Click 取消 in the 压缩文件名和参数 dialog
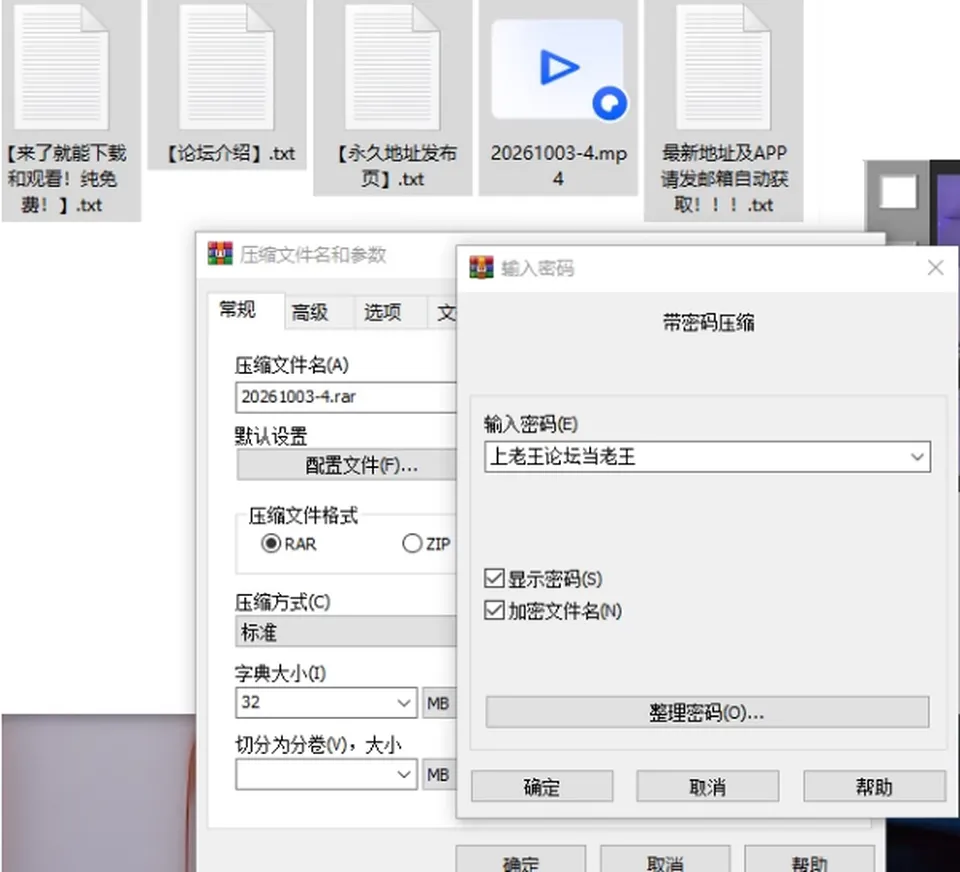Viewport: 960px width, 872px height. click(665, 860)
